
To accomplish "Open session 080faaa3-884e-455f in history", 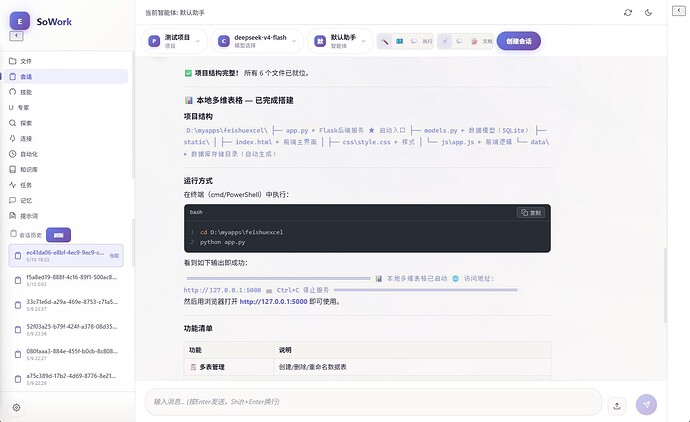I will coord(66,354).
